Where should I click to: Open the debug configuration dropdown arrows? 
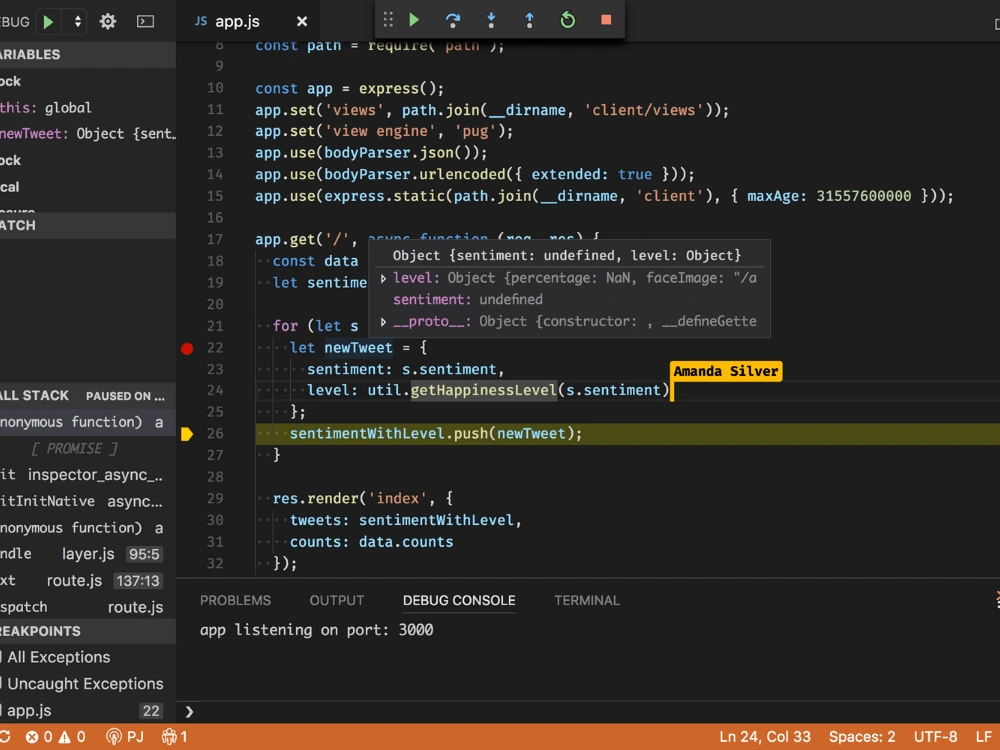78,22
